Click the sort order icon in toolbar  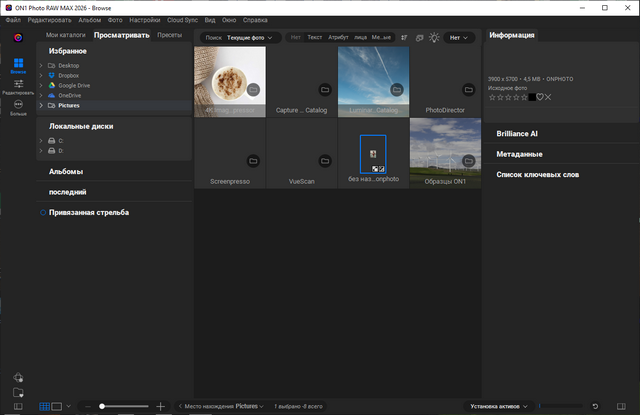[404, 38]
